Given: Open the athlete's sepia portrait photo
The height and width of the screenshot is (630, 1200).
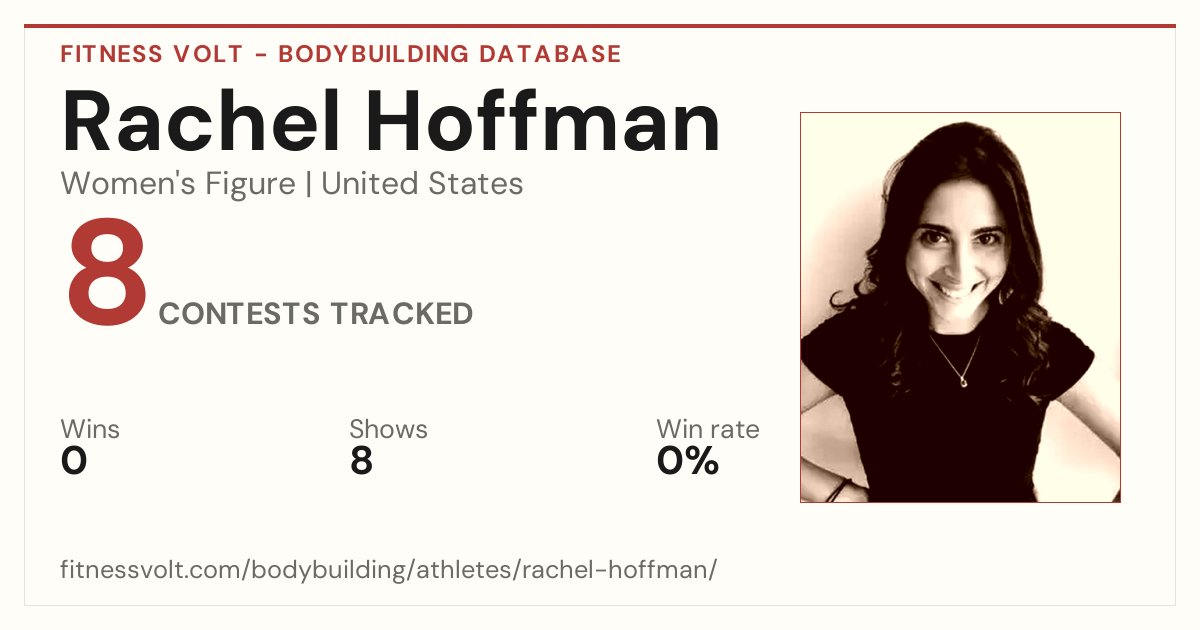Looking at the screenshot, I should click(x=960, y=307).
